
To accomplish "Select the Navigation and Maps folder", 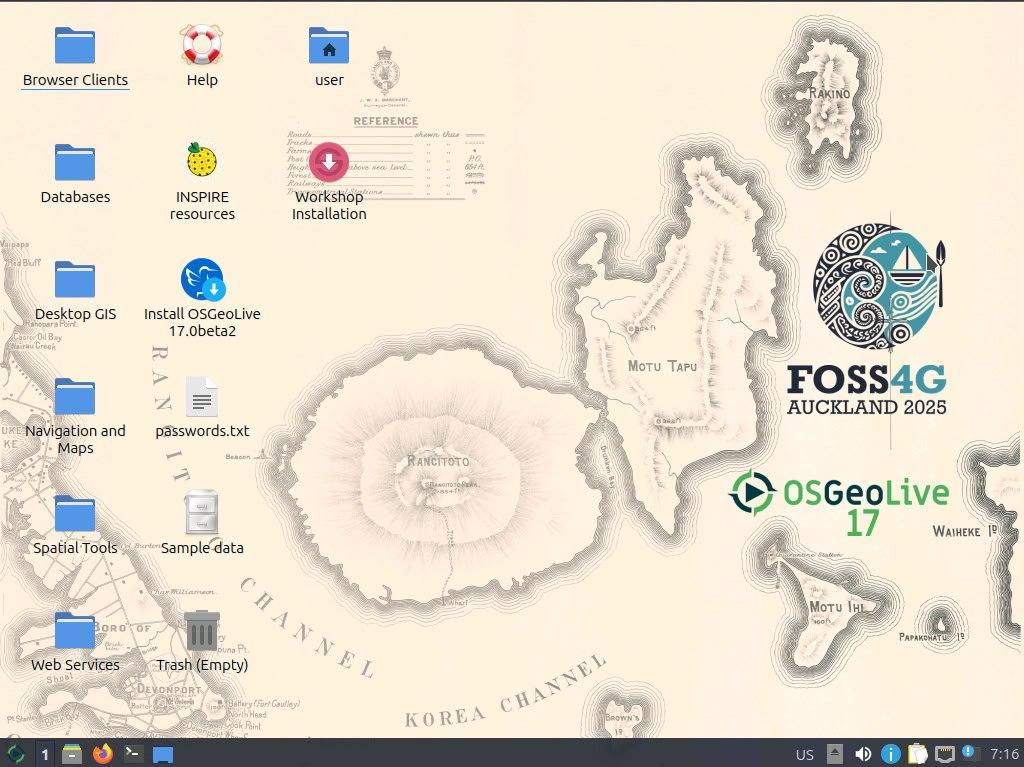I will [75, 398].
